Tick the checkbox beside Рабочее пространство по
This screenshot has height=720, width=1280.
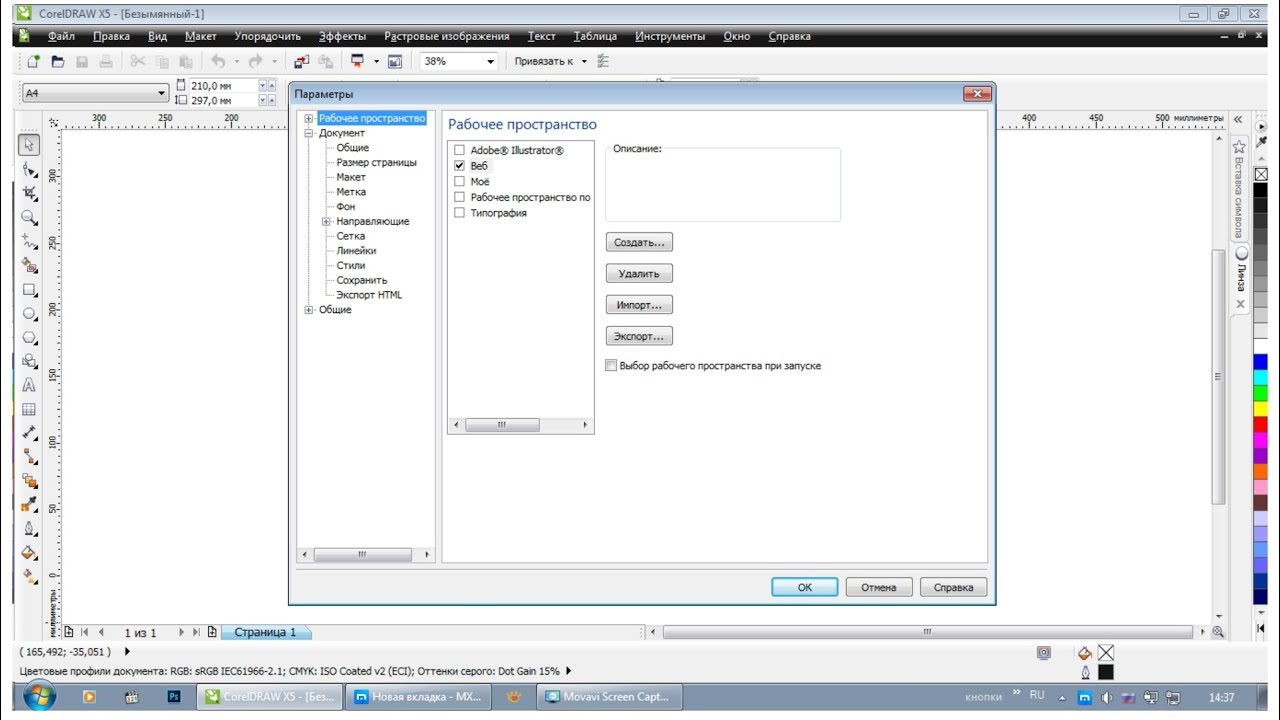pos(460,197)
